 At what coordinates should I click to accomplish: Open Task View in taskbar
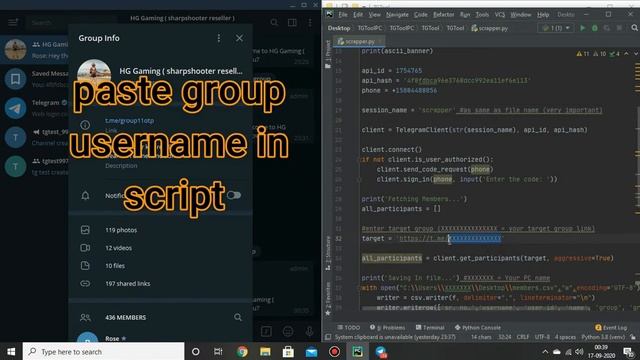218,351
